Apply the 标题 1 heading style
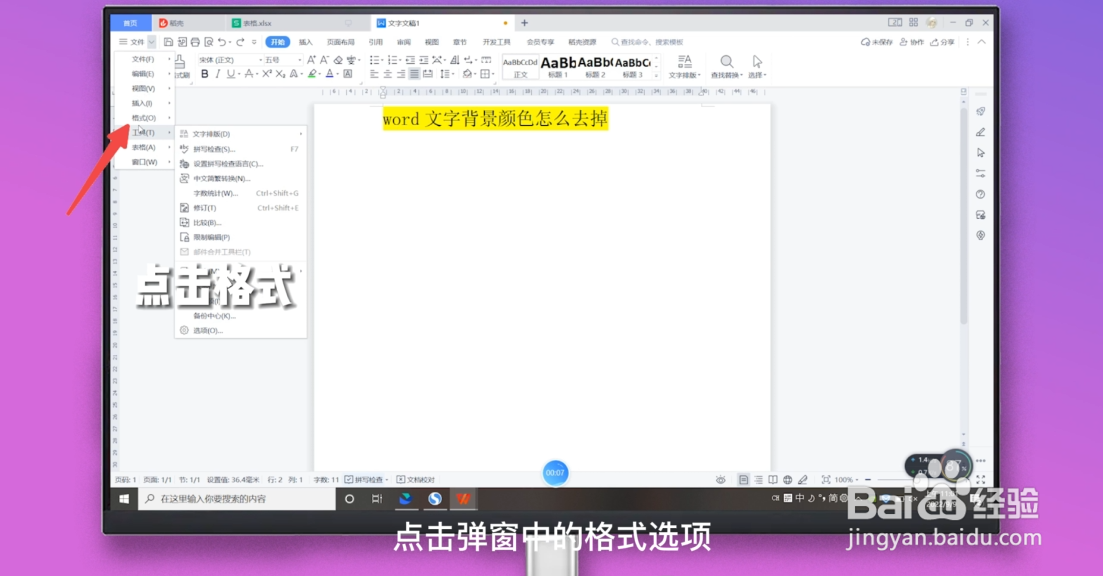Screen dimensions: 1103x576 click(x=559, y=67)
